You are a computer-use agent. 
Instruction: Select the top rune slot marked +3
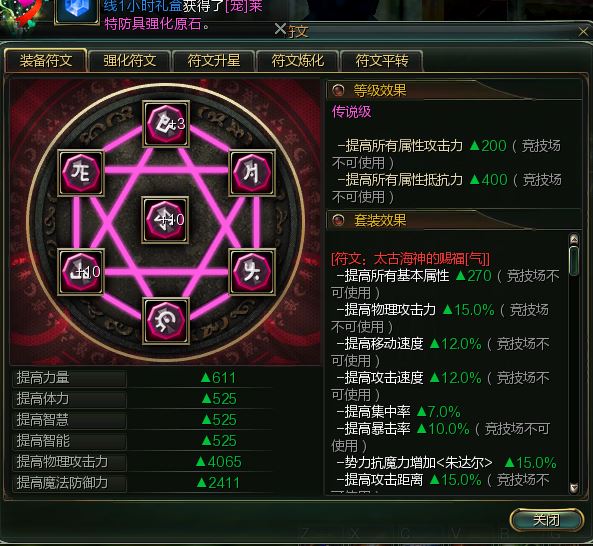[166, 123]
